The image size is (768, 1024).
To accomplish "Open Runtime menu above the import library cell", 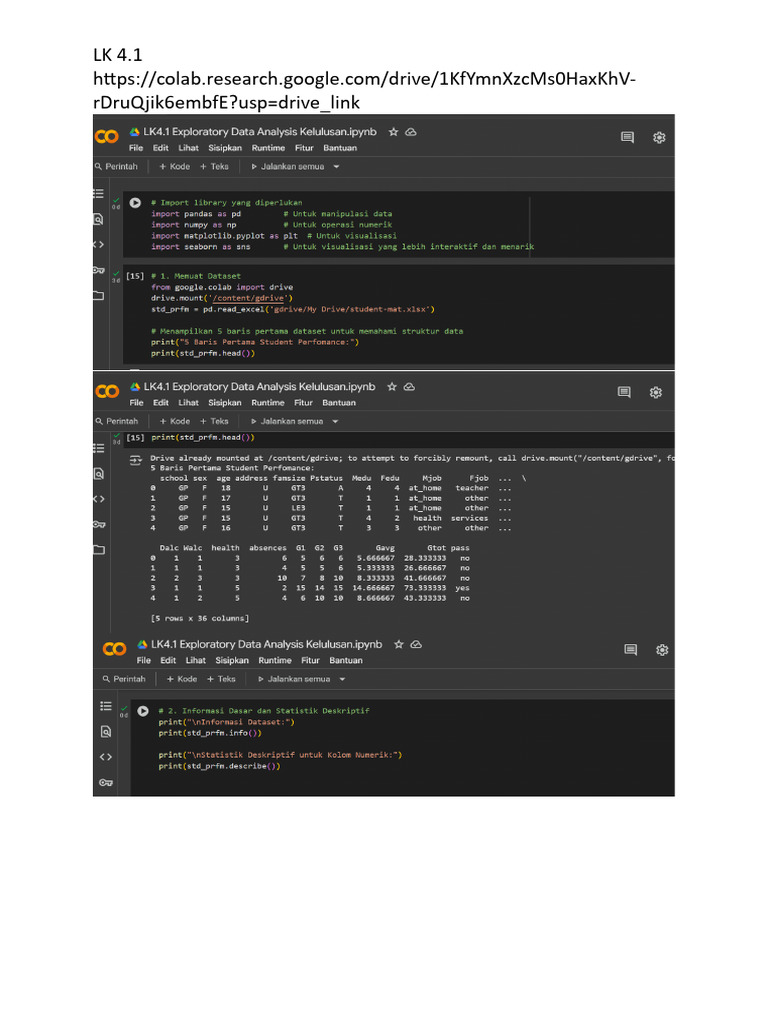I will coord(268,148).
